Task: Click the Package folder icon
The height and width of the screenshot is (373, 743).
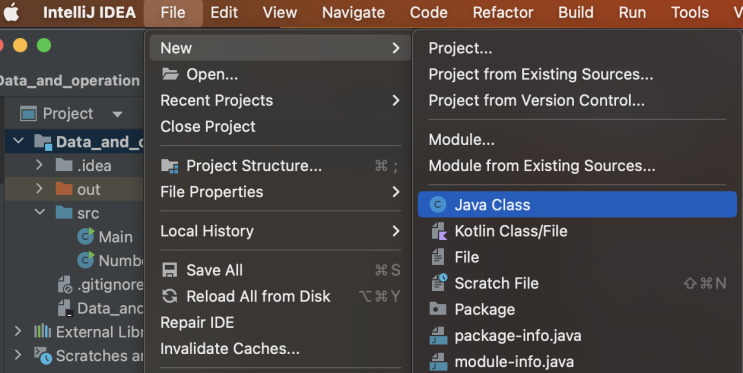Action: click(438, 309)
